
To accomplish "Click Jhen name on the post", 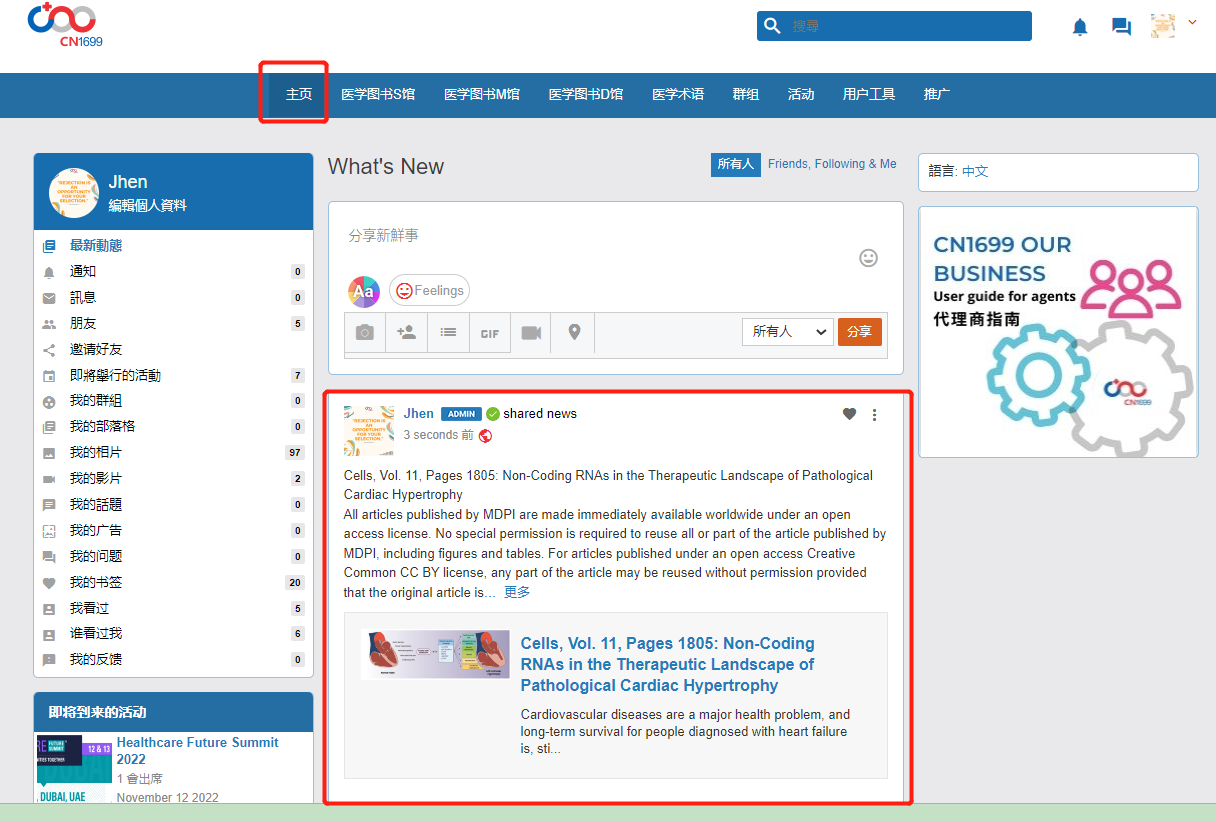I will (419, 414).
